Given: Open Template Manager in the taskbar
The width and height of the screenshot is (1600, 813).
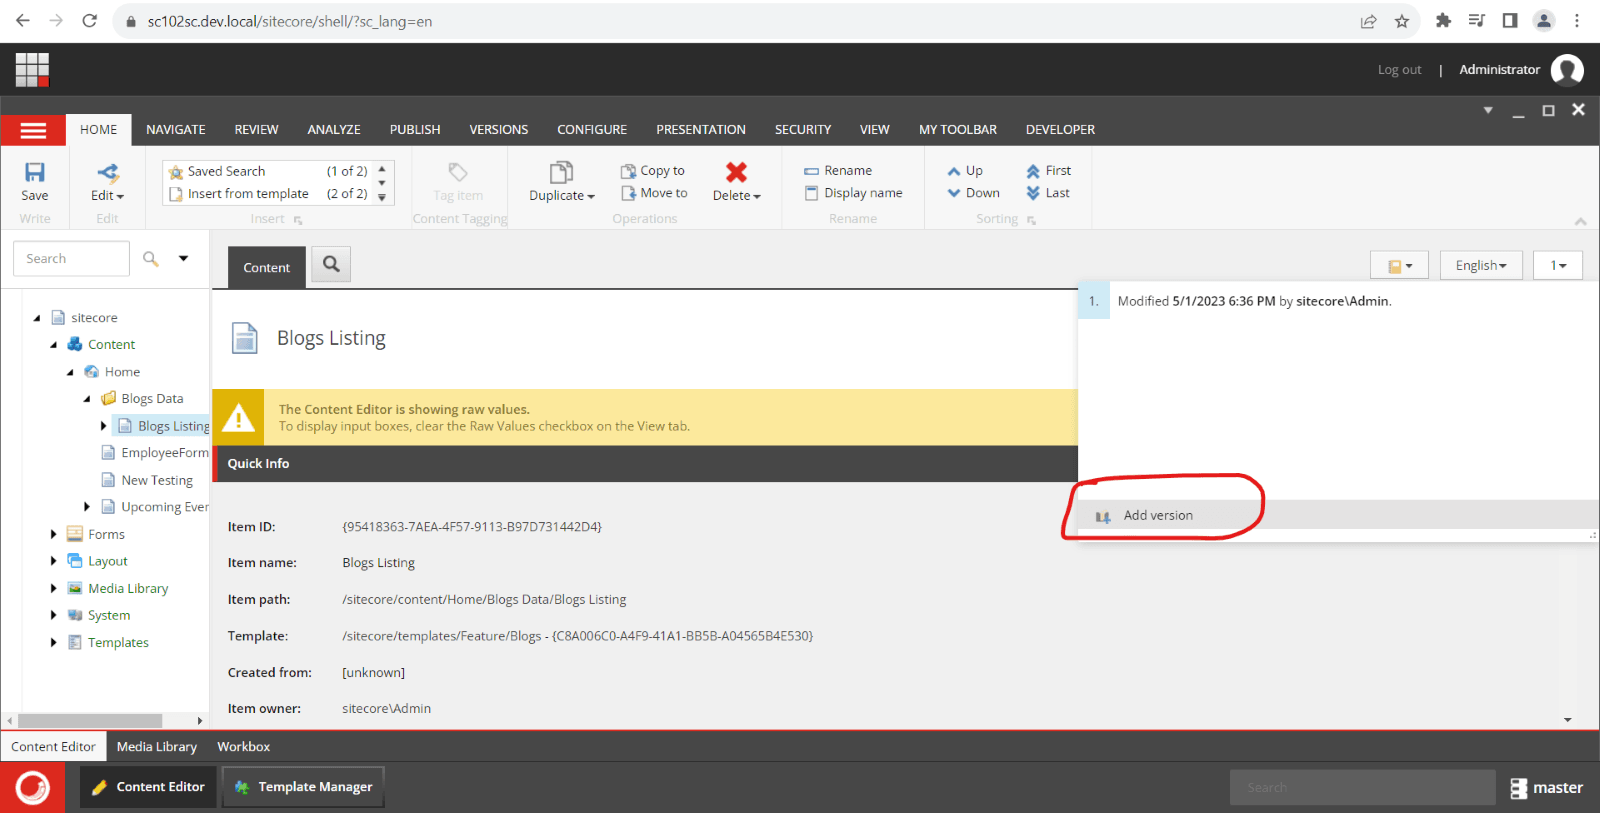Looking at the screenshot, I should 303,787.
